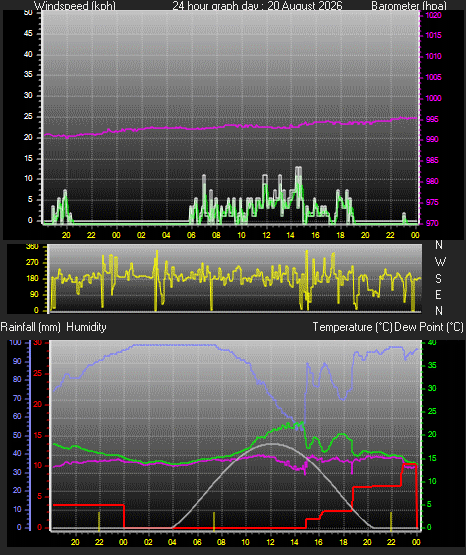Image resolution: width=466 pixels, height=555 pixels.
Task: Select 270 on the wind direction axis
Action: click(32, 263)
